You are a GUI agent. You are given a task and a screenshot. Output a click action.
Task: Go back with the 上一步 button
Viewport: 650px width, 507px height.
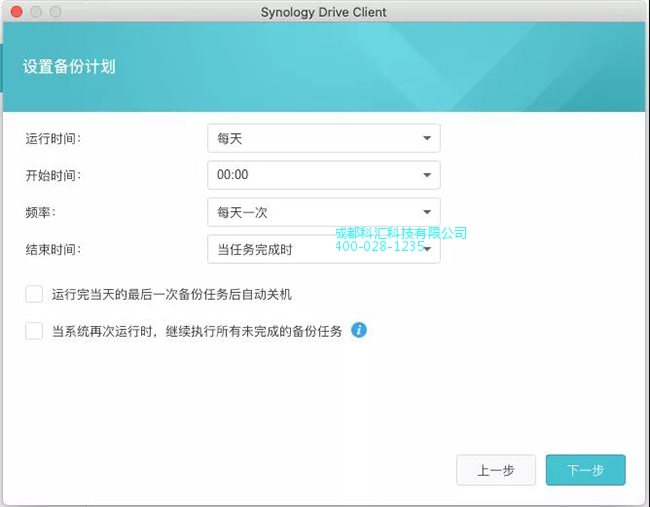point(496,470)
